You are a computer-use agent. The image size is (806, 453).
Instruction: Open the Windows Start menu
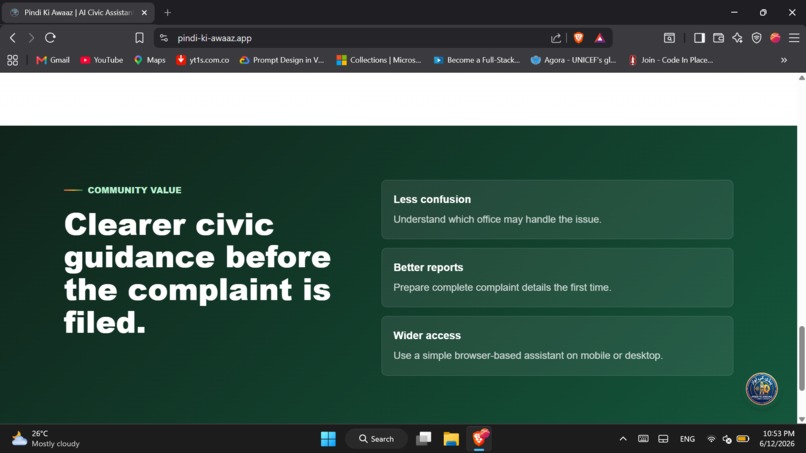pyautogui.click(x=328, y=439)
